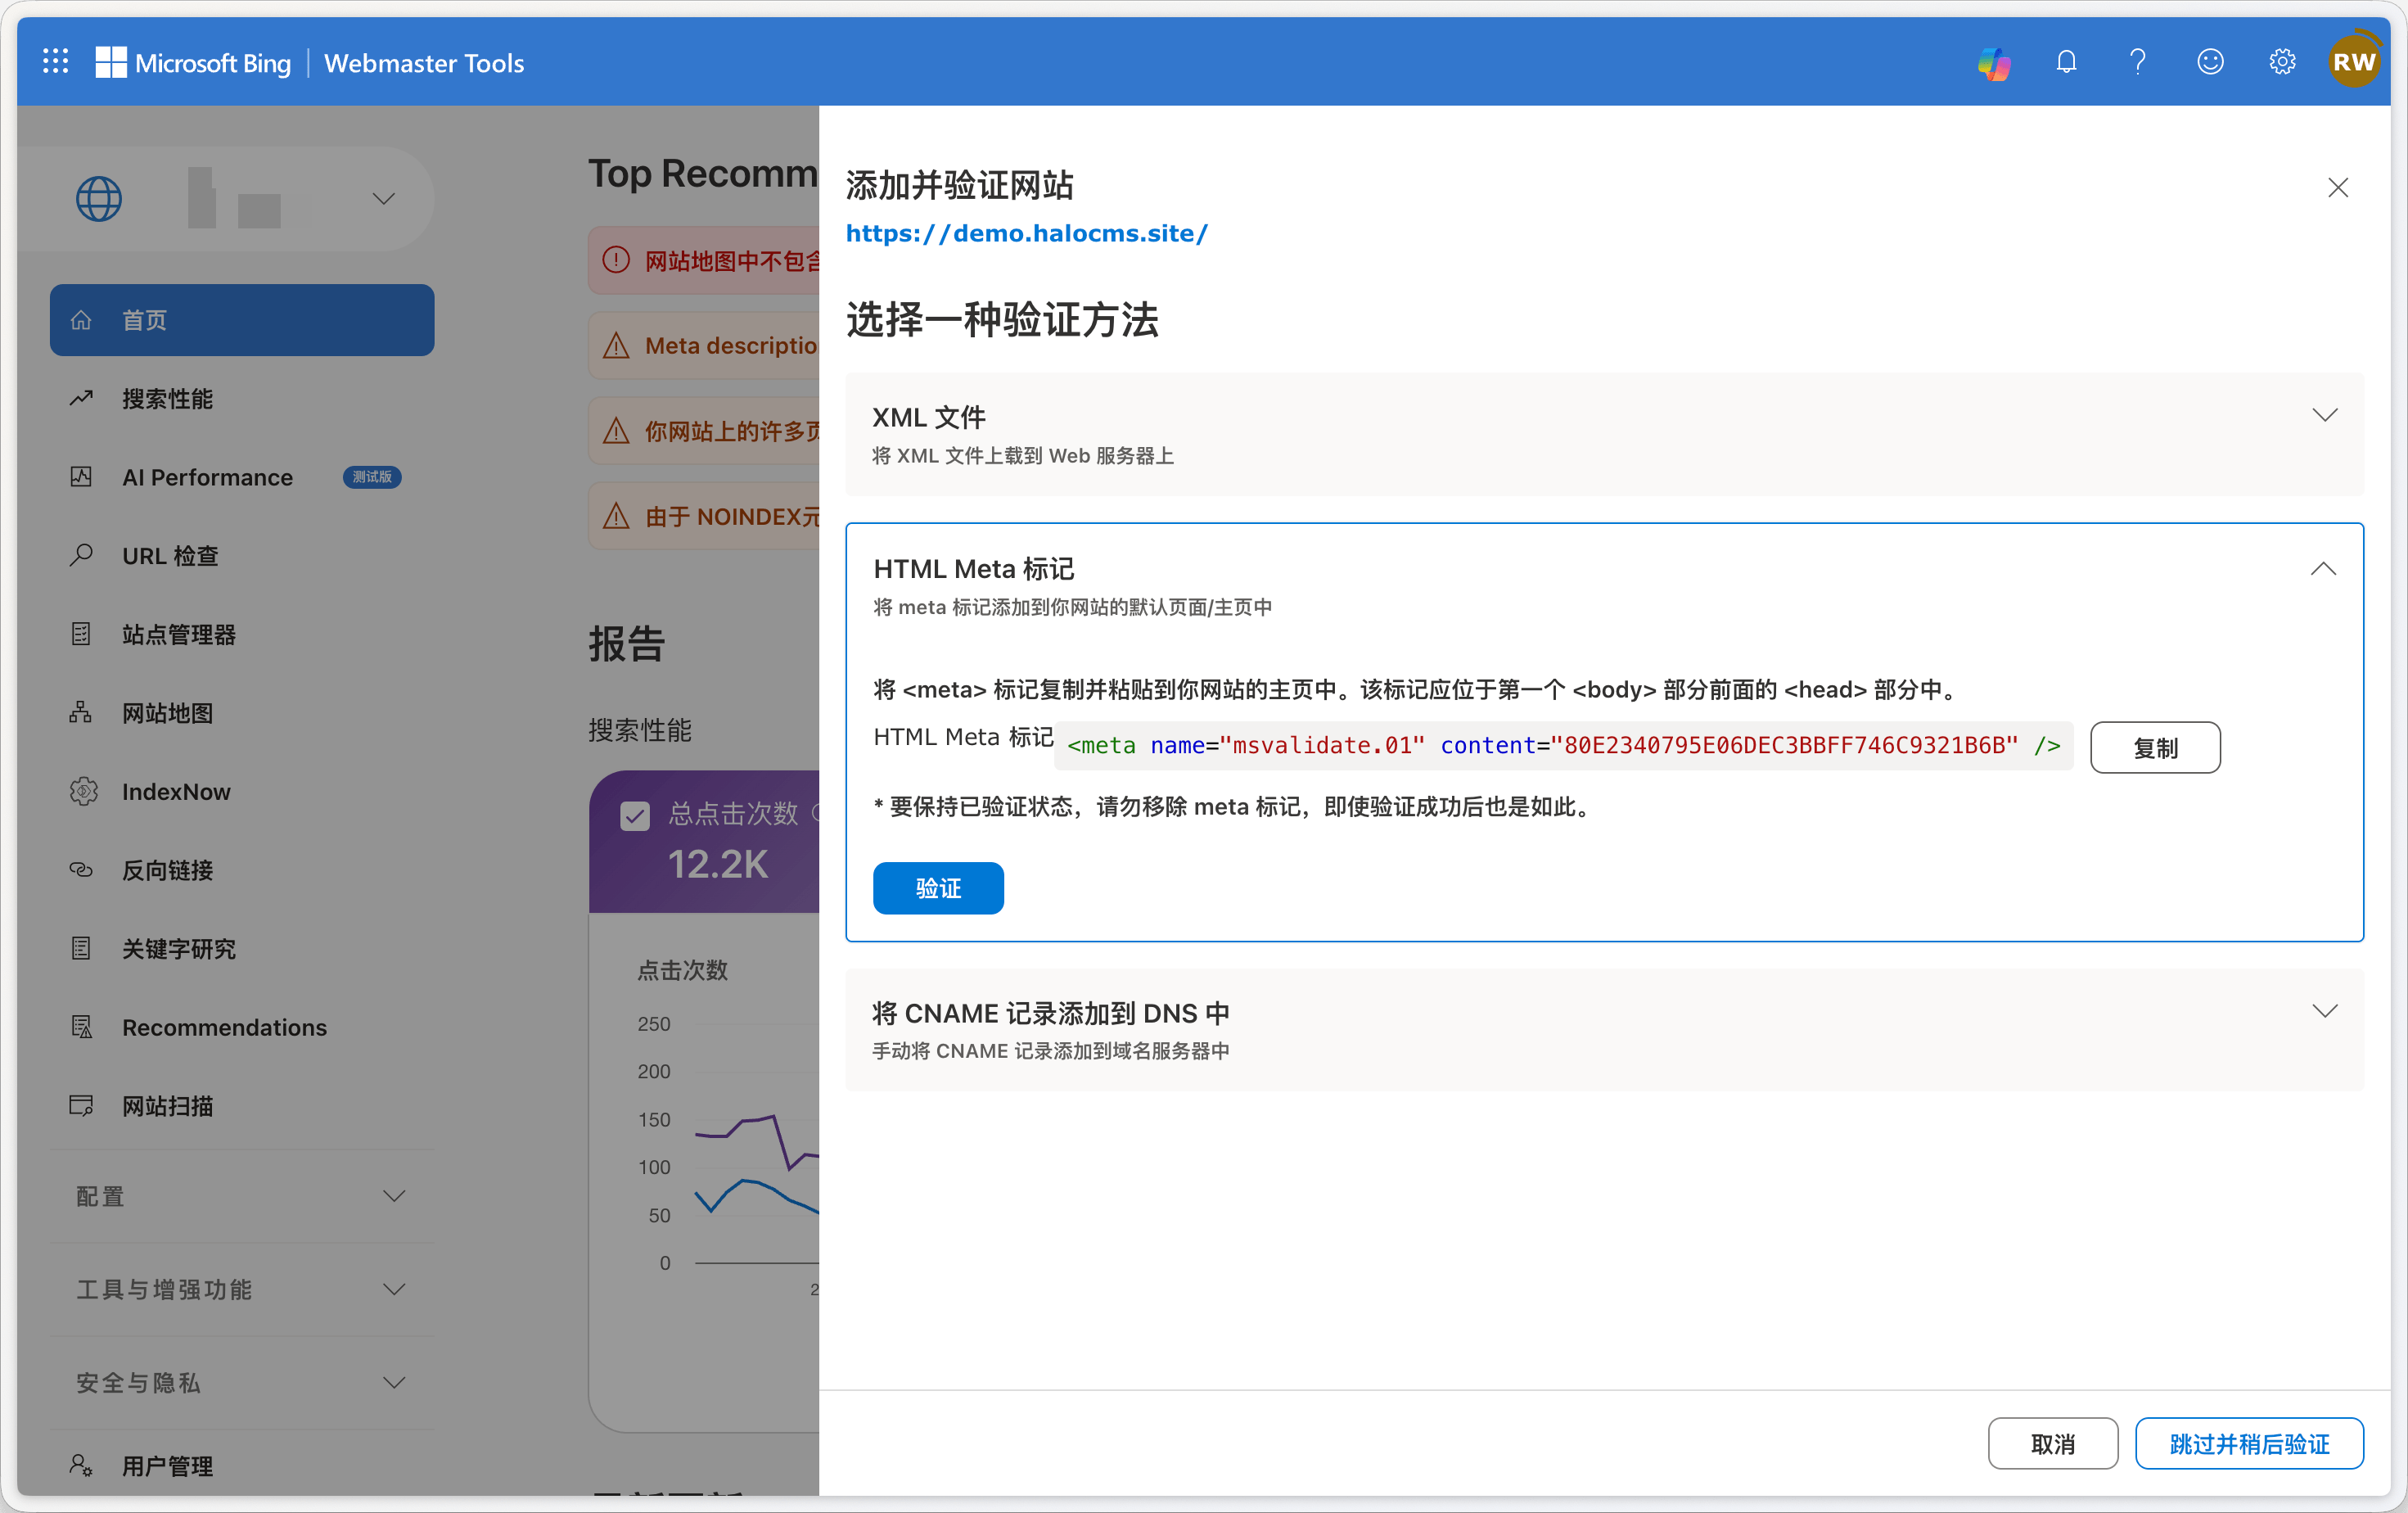This screenshot has height=1513, width=2408.
Task: Open the app launcher grid icon
Action: [x=56, y=62]
